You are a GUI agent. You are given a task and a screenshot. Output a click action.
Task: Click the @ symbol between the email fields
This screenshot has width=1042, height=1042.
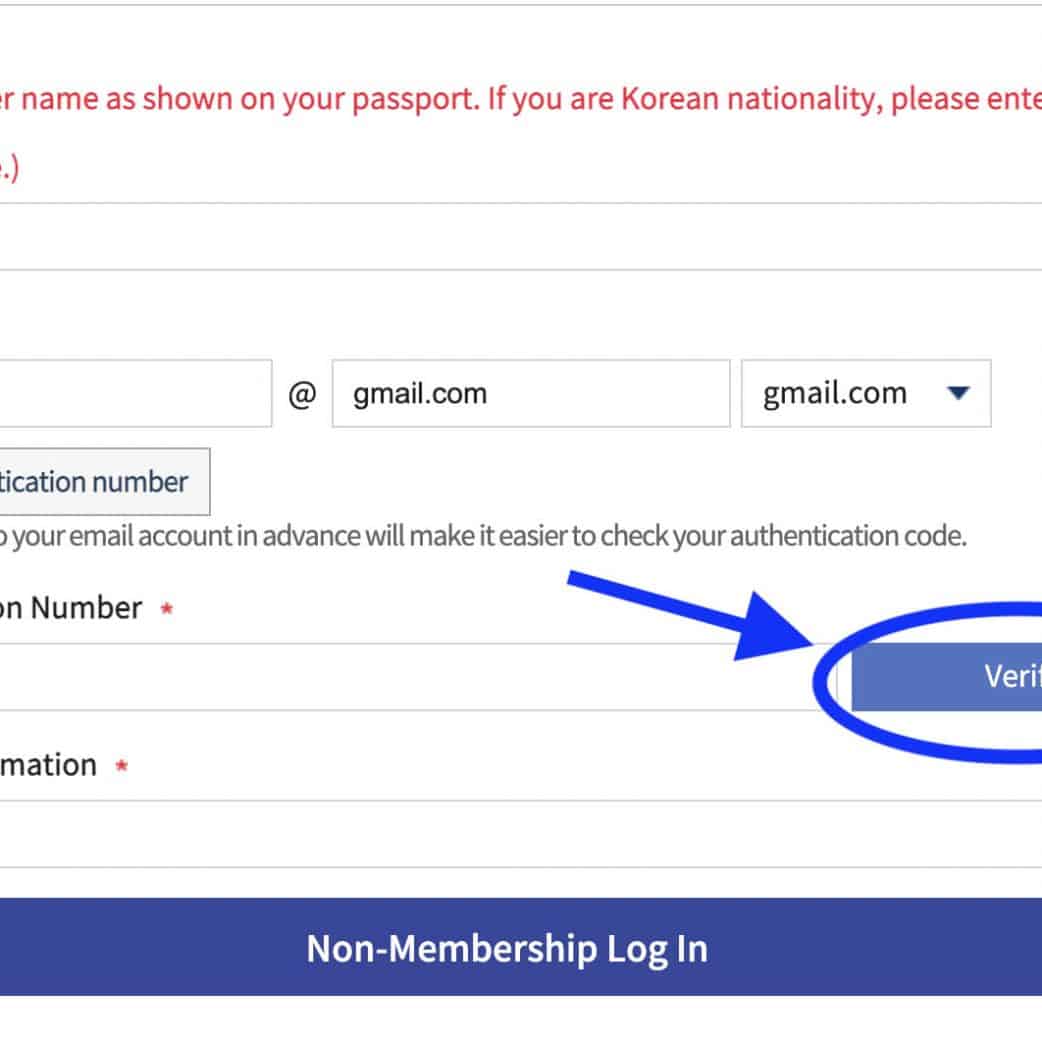coord(302,394)
